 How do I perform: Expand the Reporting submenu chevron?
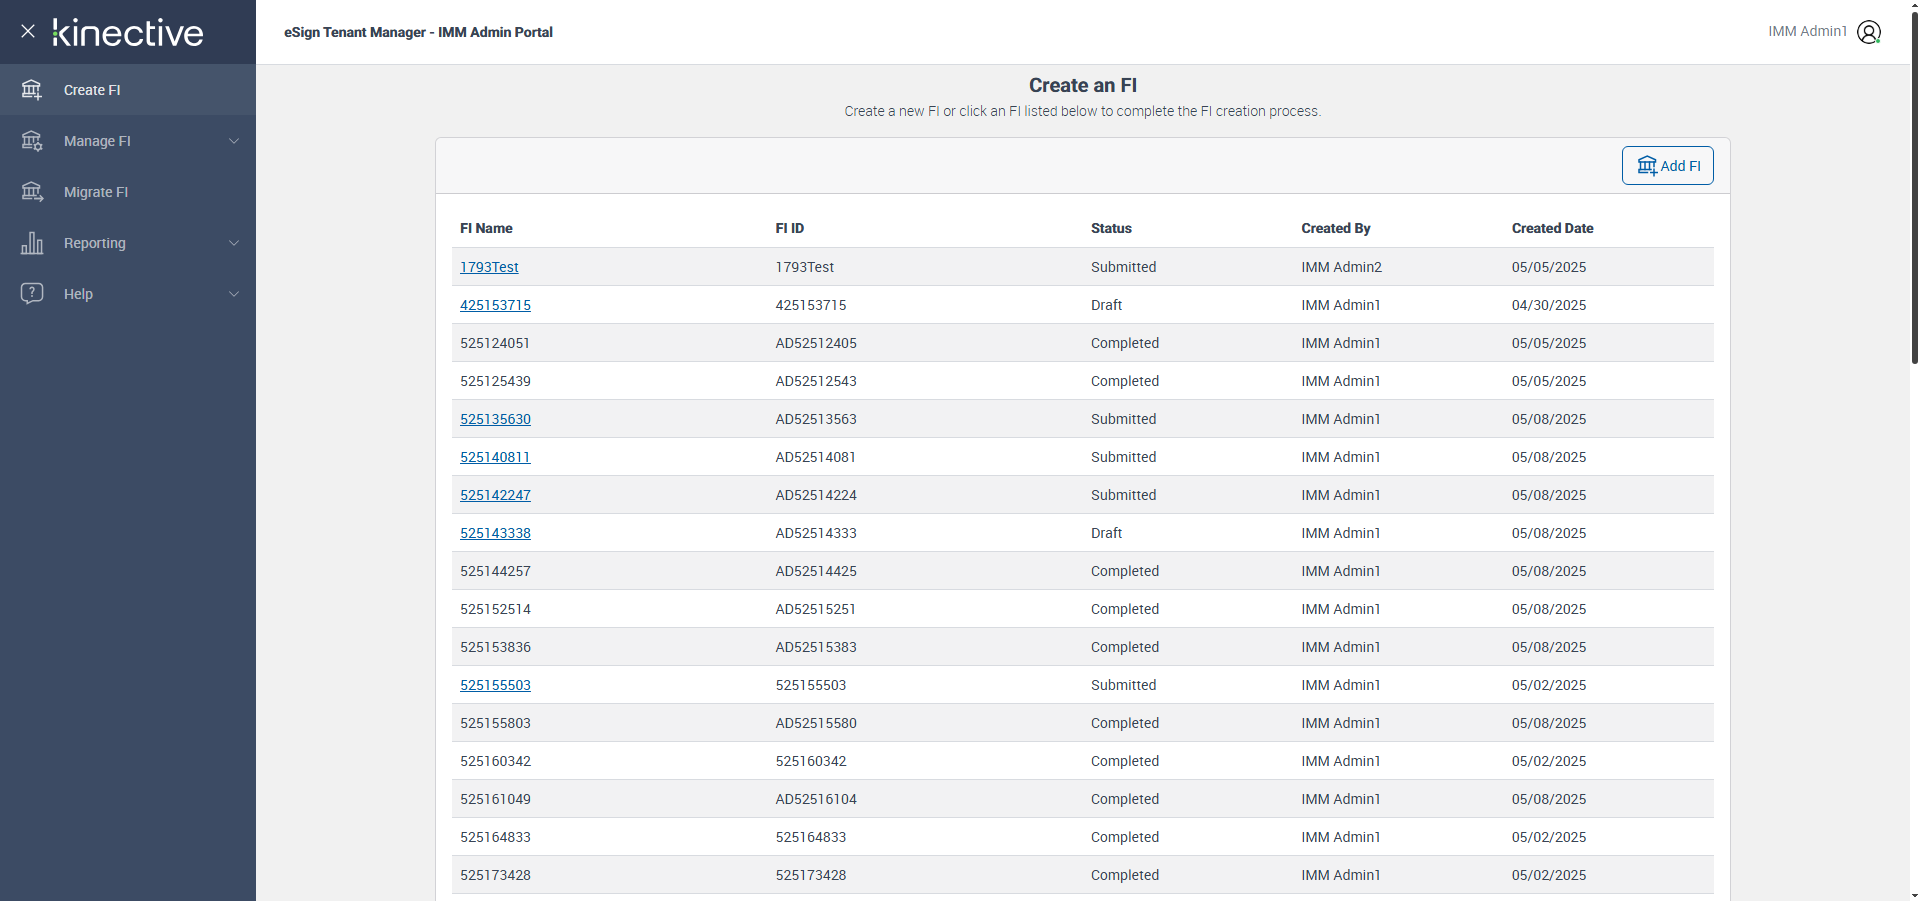(x=234, y=243)
